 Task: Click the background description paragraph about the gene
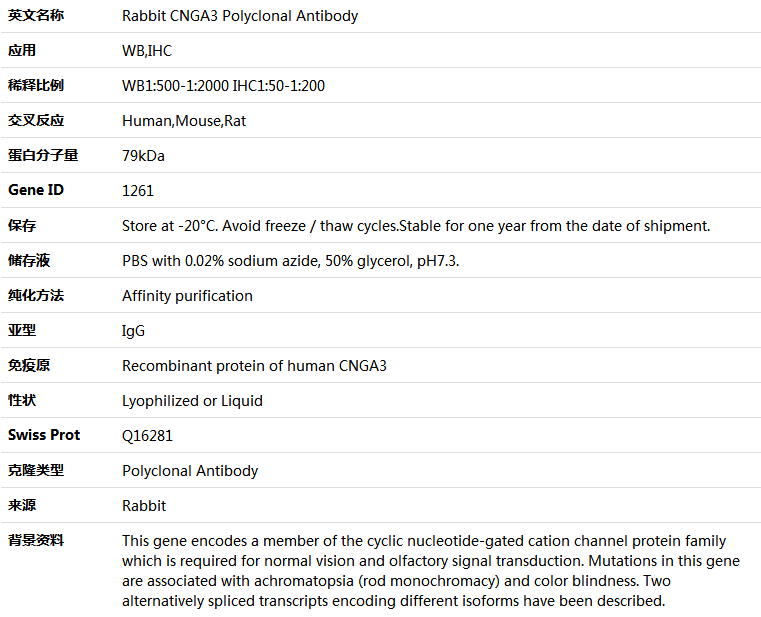pos(430,571)
